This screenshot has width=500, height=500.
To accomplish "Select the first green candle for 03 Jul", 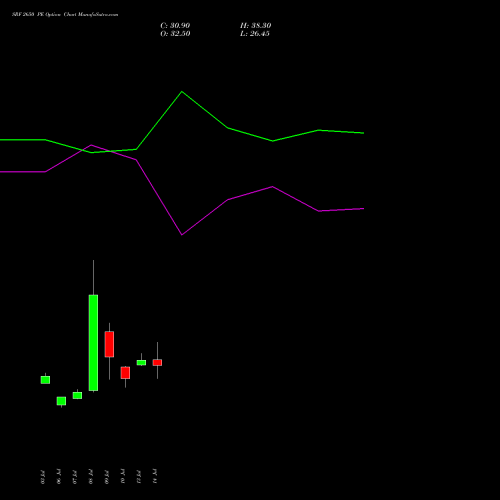I will coord(45,380).
